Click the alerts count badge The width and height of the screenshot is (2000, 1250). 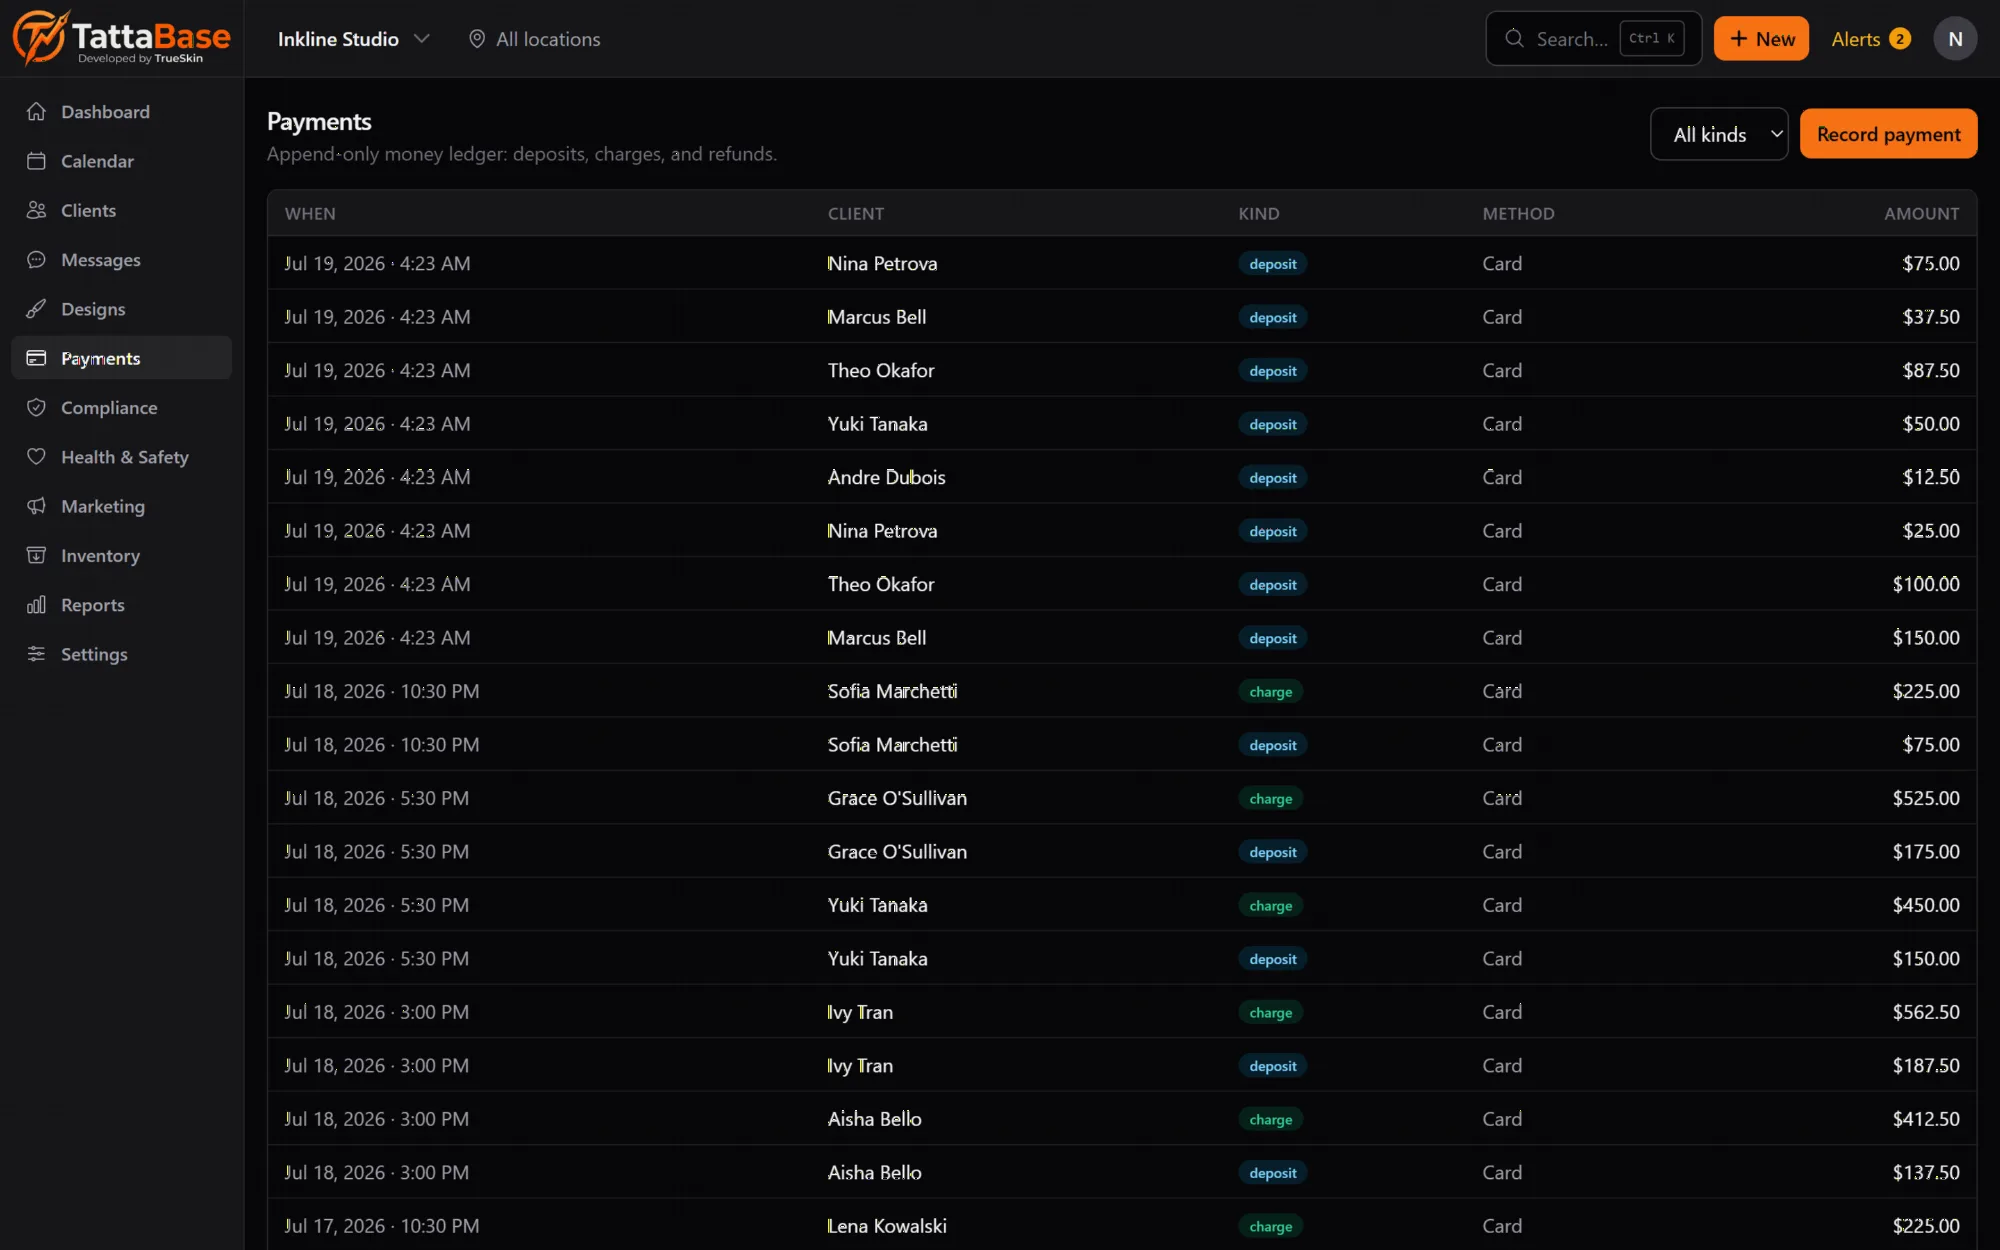tap(1900, 39)
